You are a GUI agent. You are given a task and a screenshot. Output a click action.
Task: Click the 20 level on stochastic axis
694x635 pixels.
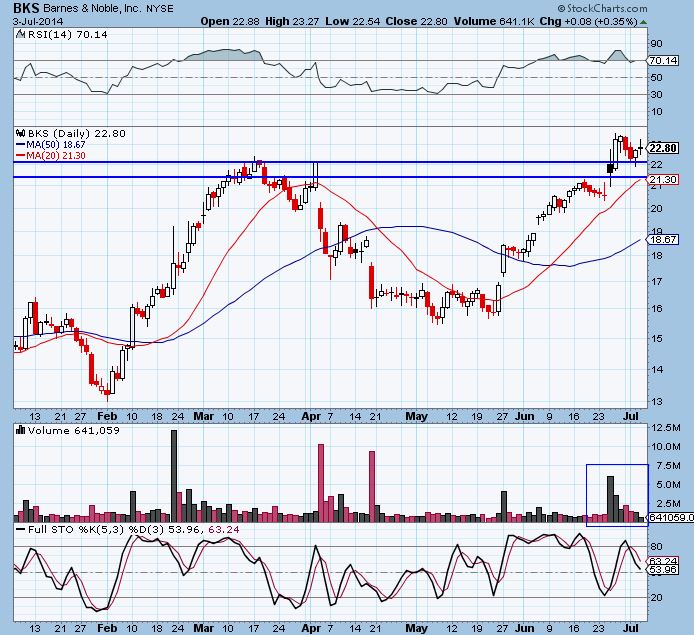[x=656, y=598]
